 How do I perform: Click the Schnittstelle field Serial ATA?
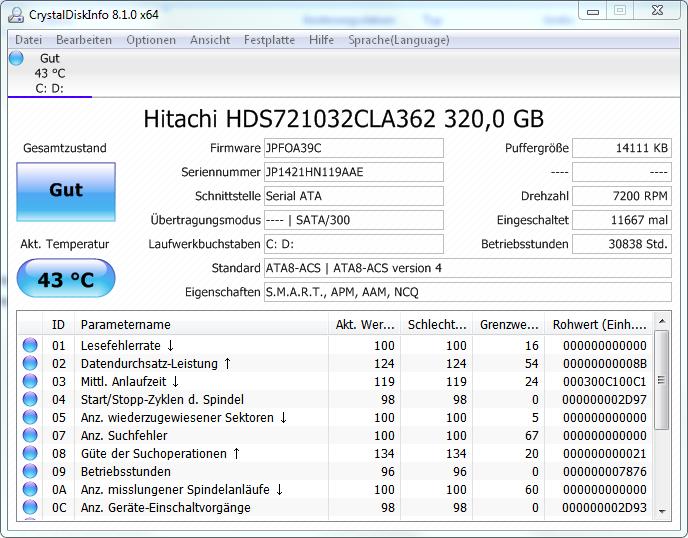point(354,196)
